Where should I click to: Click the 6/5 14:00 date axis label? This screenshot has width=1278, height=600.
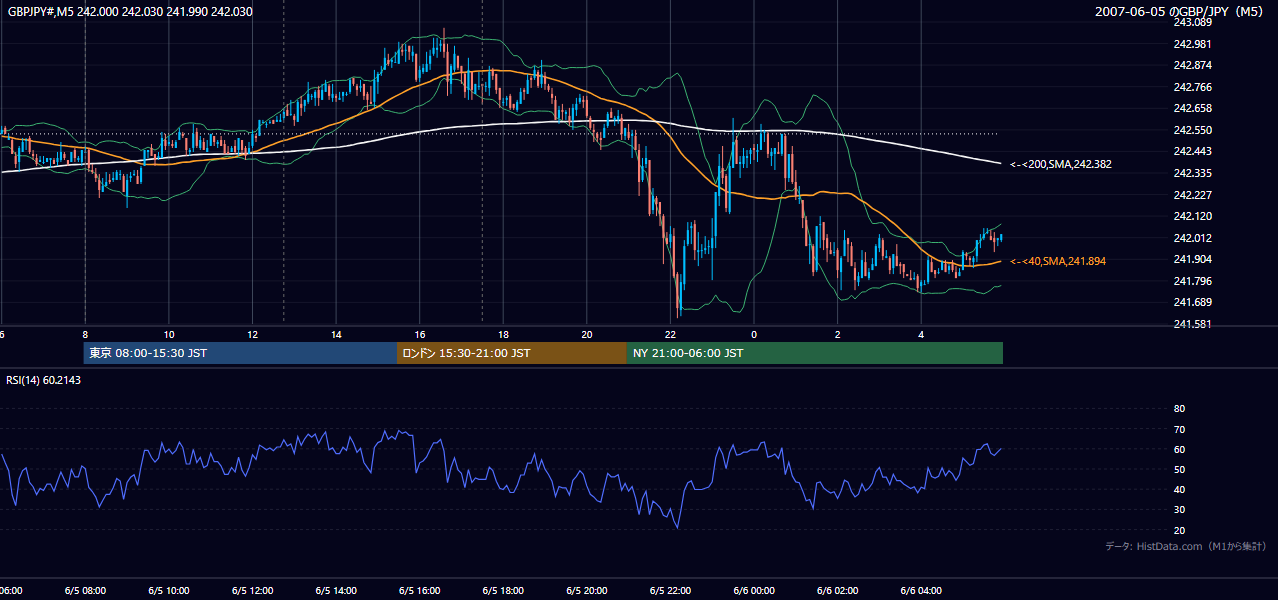336,591
